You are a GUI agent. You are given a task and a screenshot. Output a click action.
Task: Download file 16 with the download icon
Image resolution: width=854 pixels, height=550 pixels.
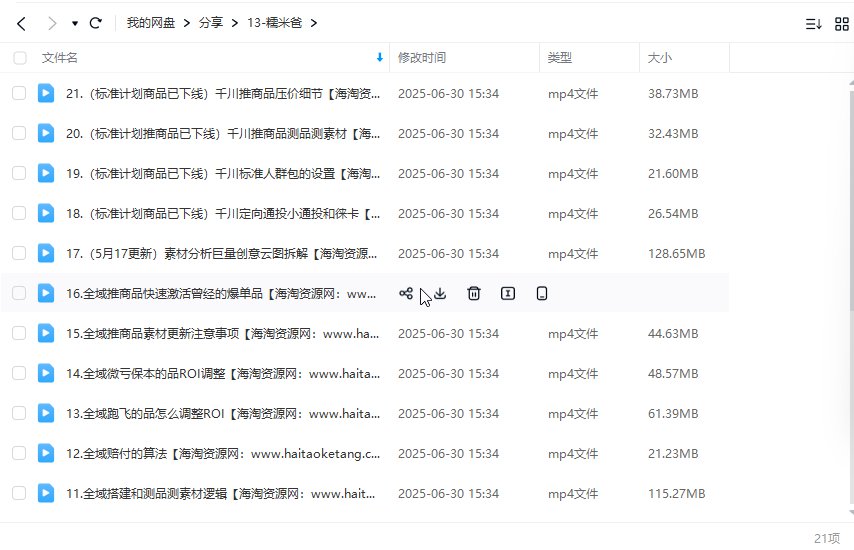tap(440, 294)
